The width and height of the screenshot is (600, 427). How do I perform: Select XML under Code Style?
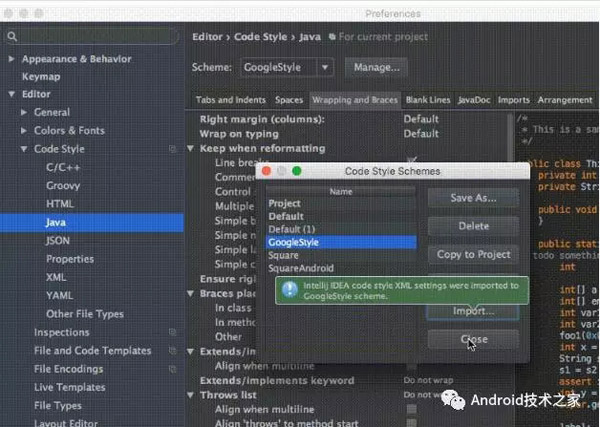tap(56, 277)
